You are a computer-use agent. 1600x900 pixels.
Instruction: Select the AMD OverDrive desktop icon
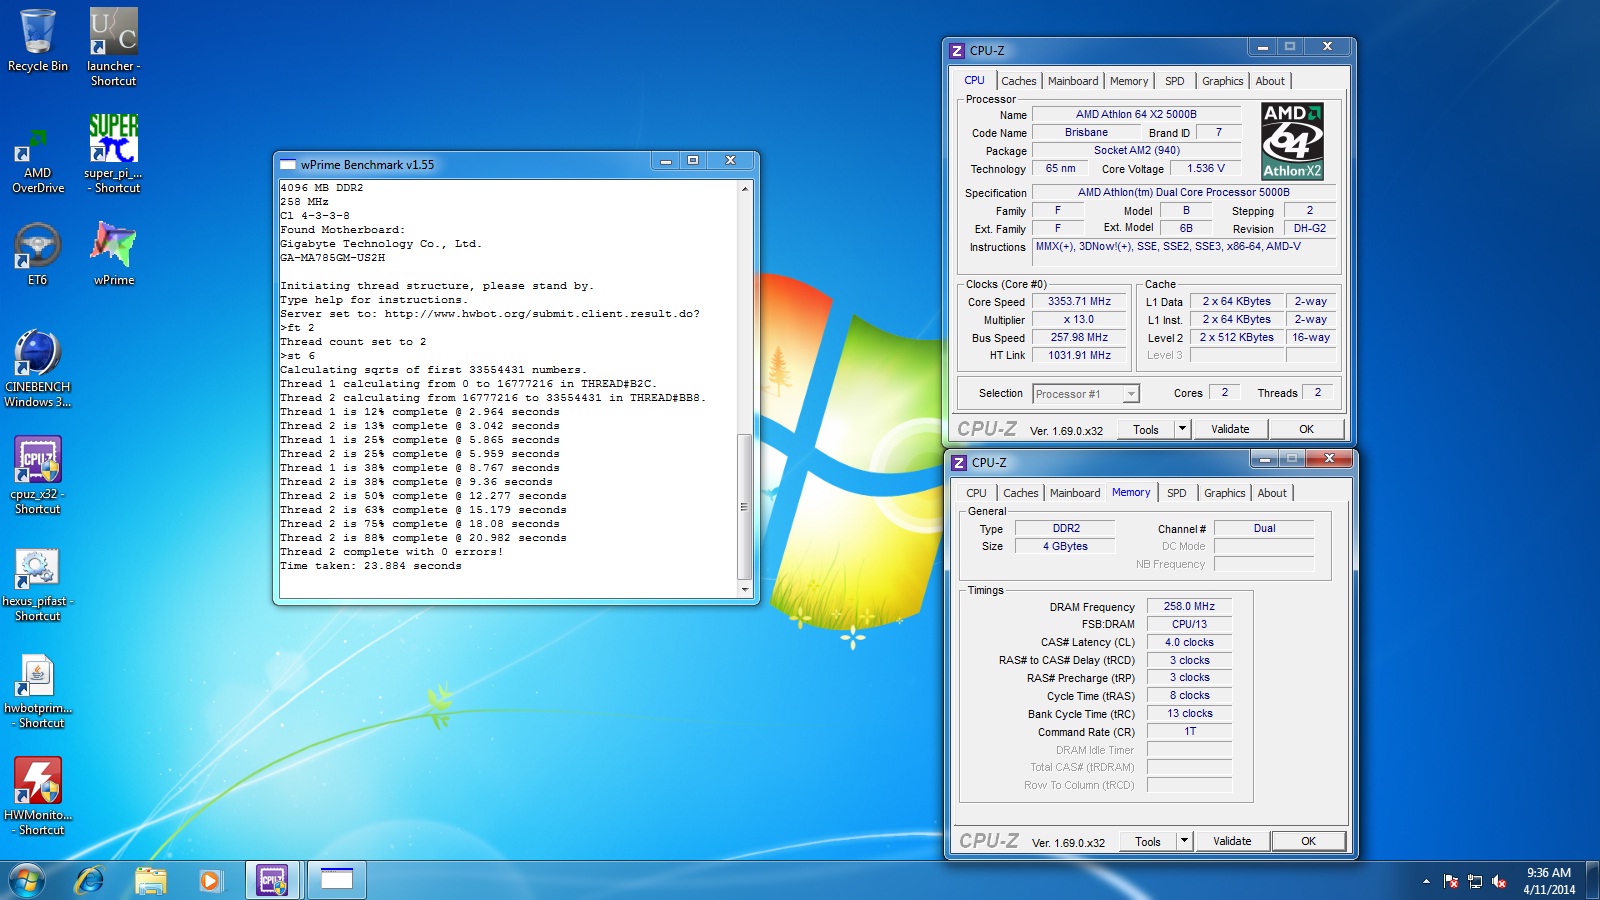(x=38, y=160)
